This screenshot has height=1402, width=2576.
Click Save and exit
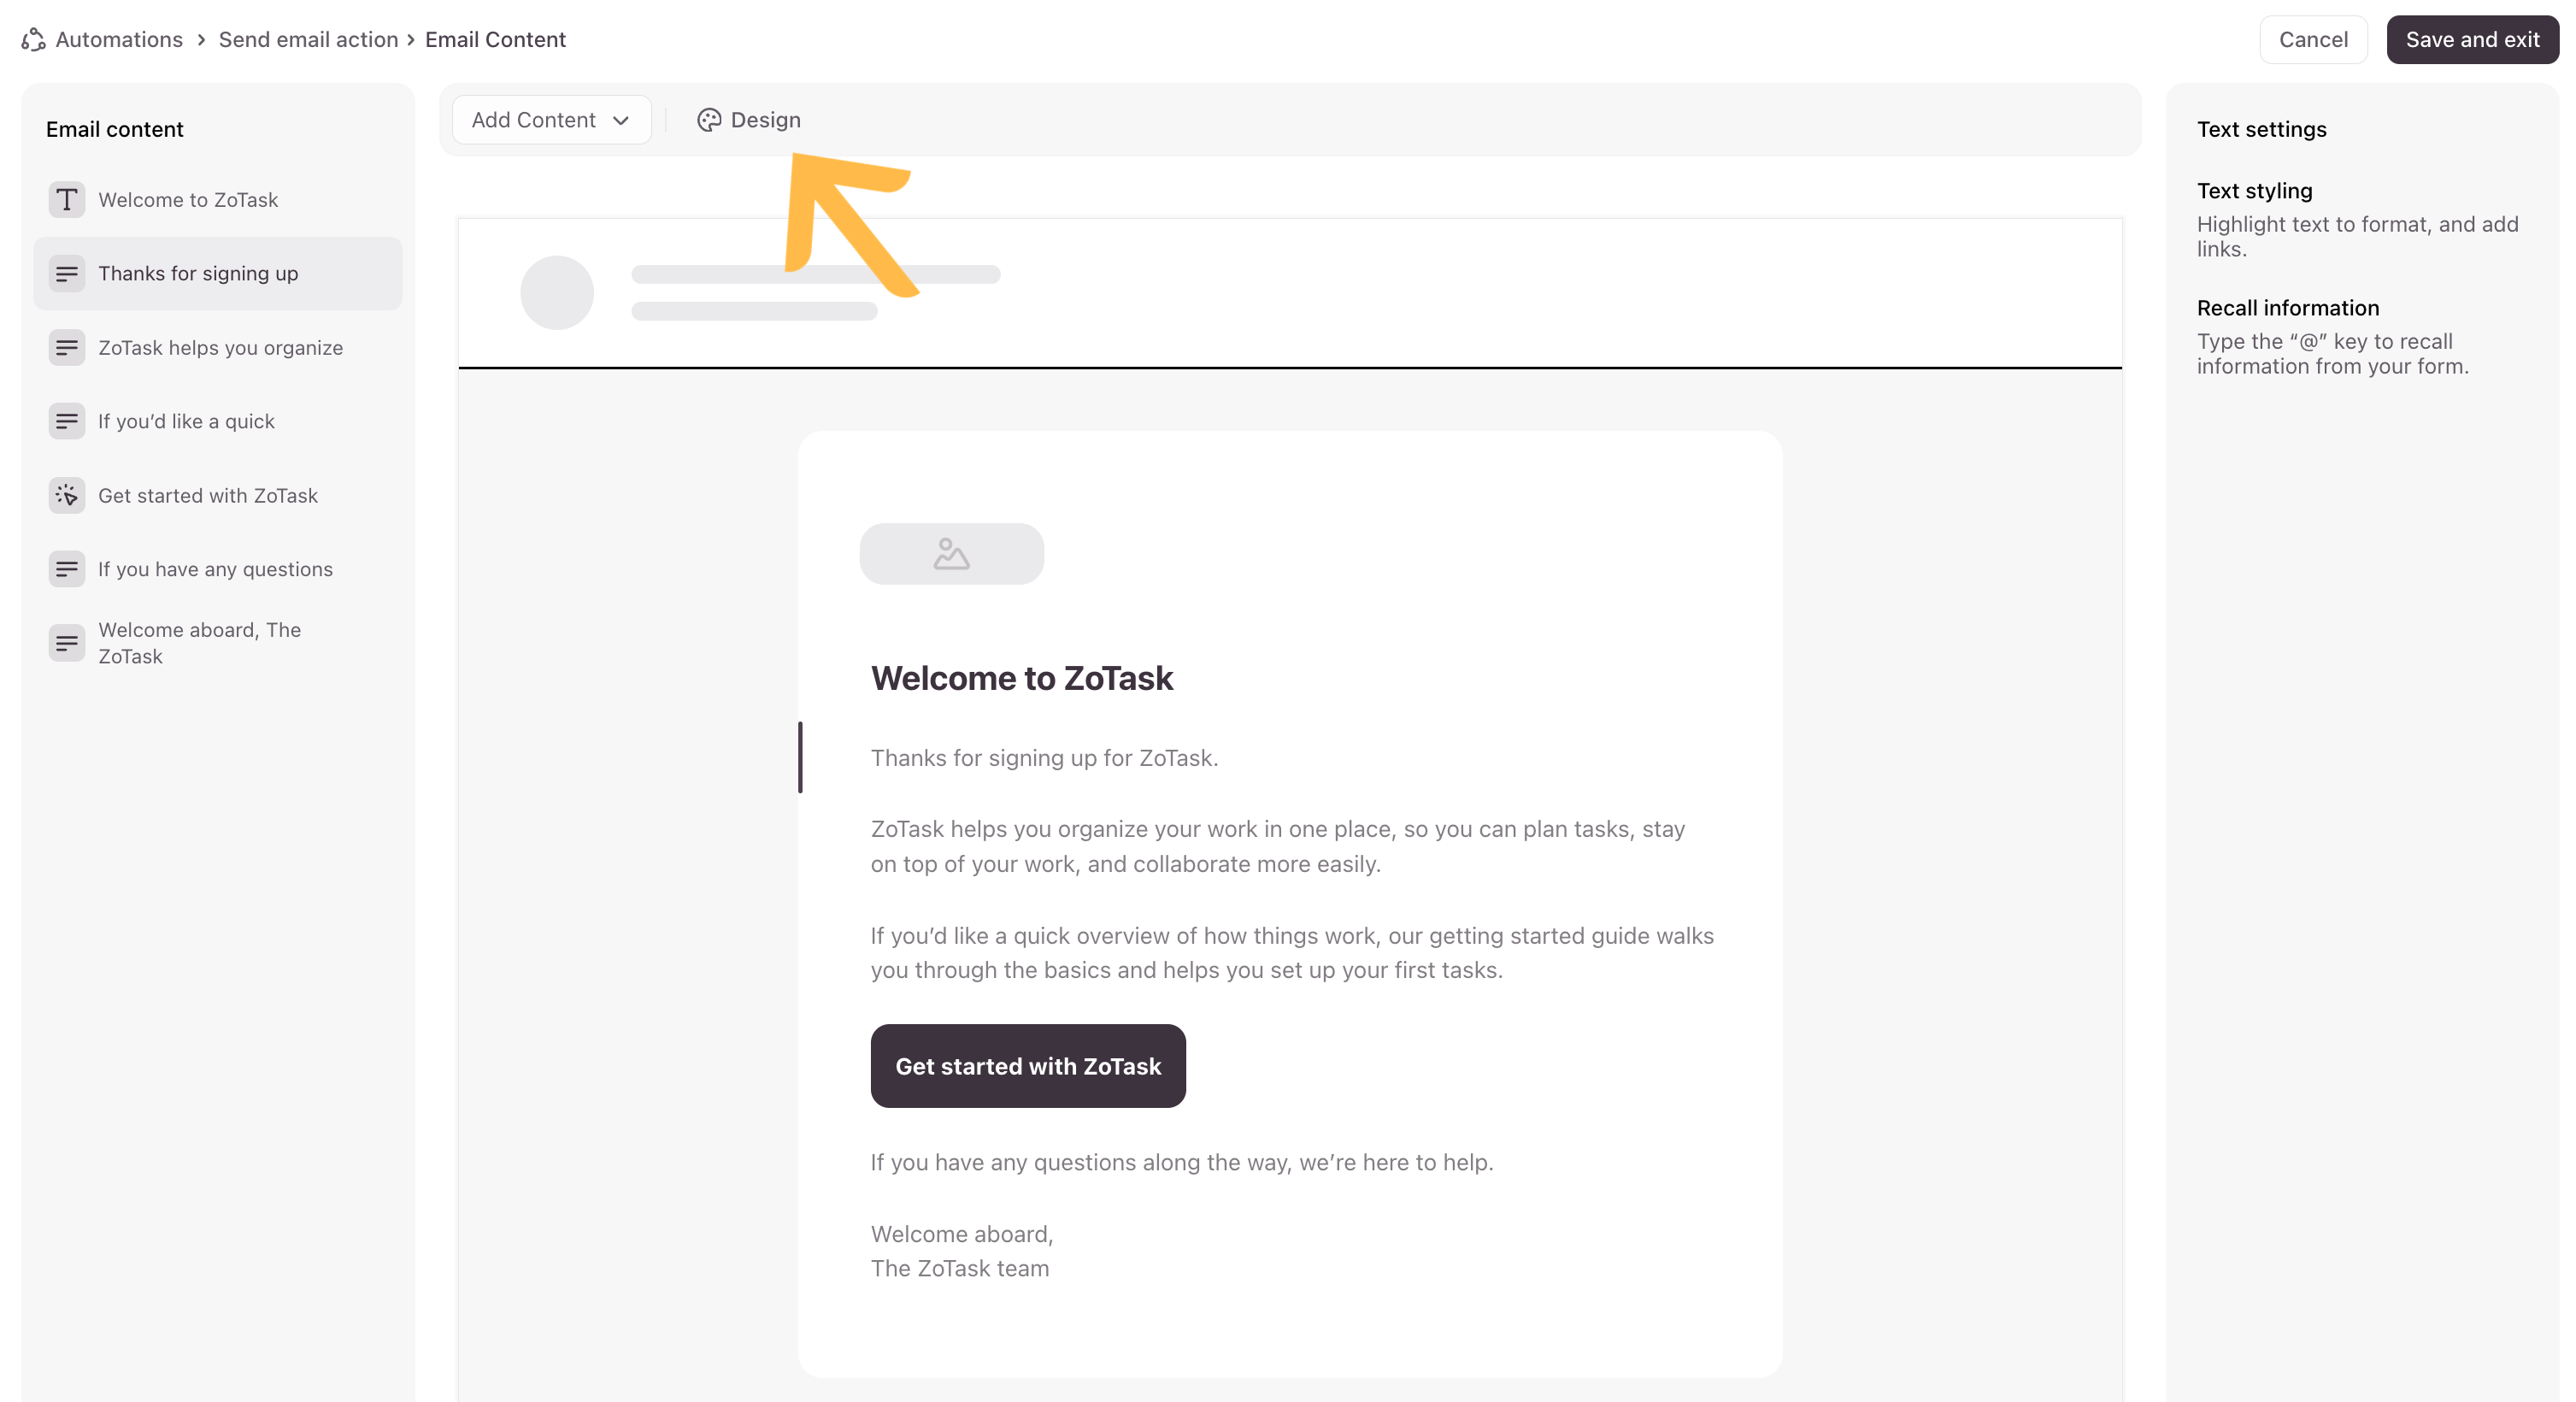pyautogui.click(x=2472, y=39)
